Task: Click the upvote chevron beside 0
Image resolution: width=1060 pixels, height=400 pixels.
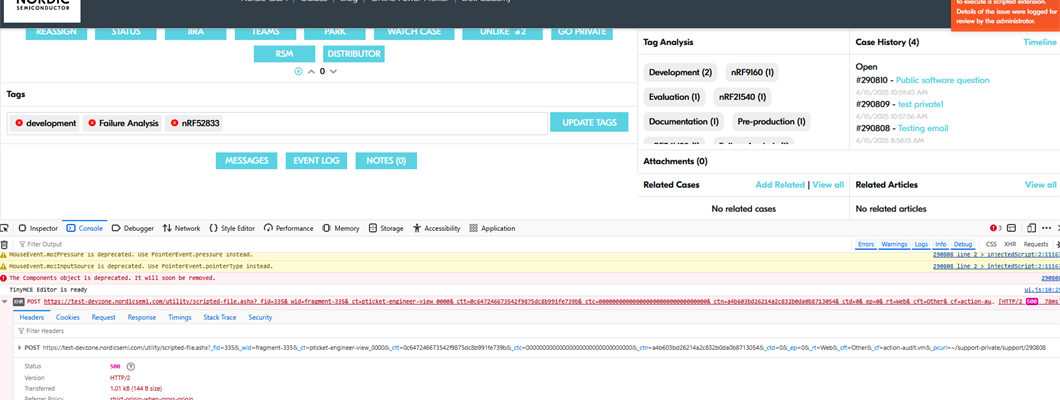Action: [311, 71]
